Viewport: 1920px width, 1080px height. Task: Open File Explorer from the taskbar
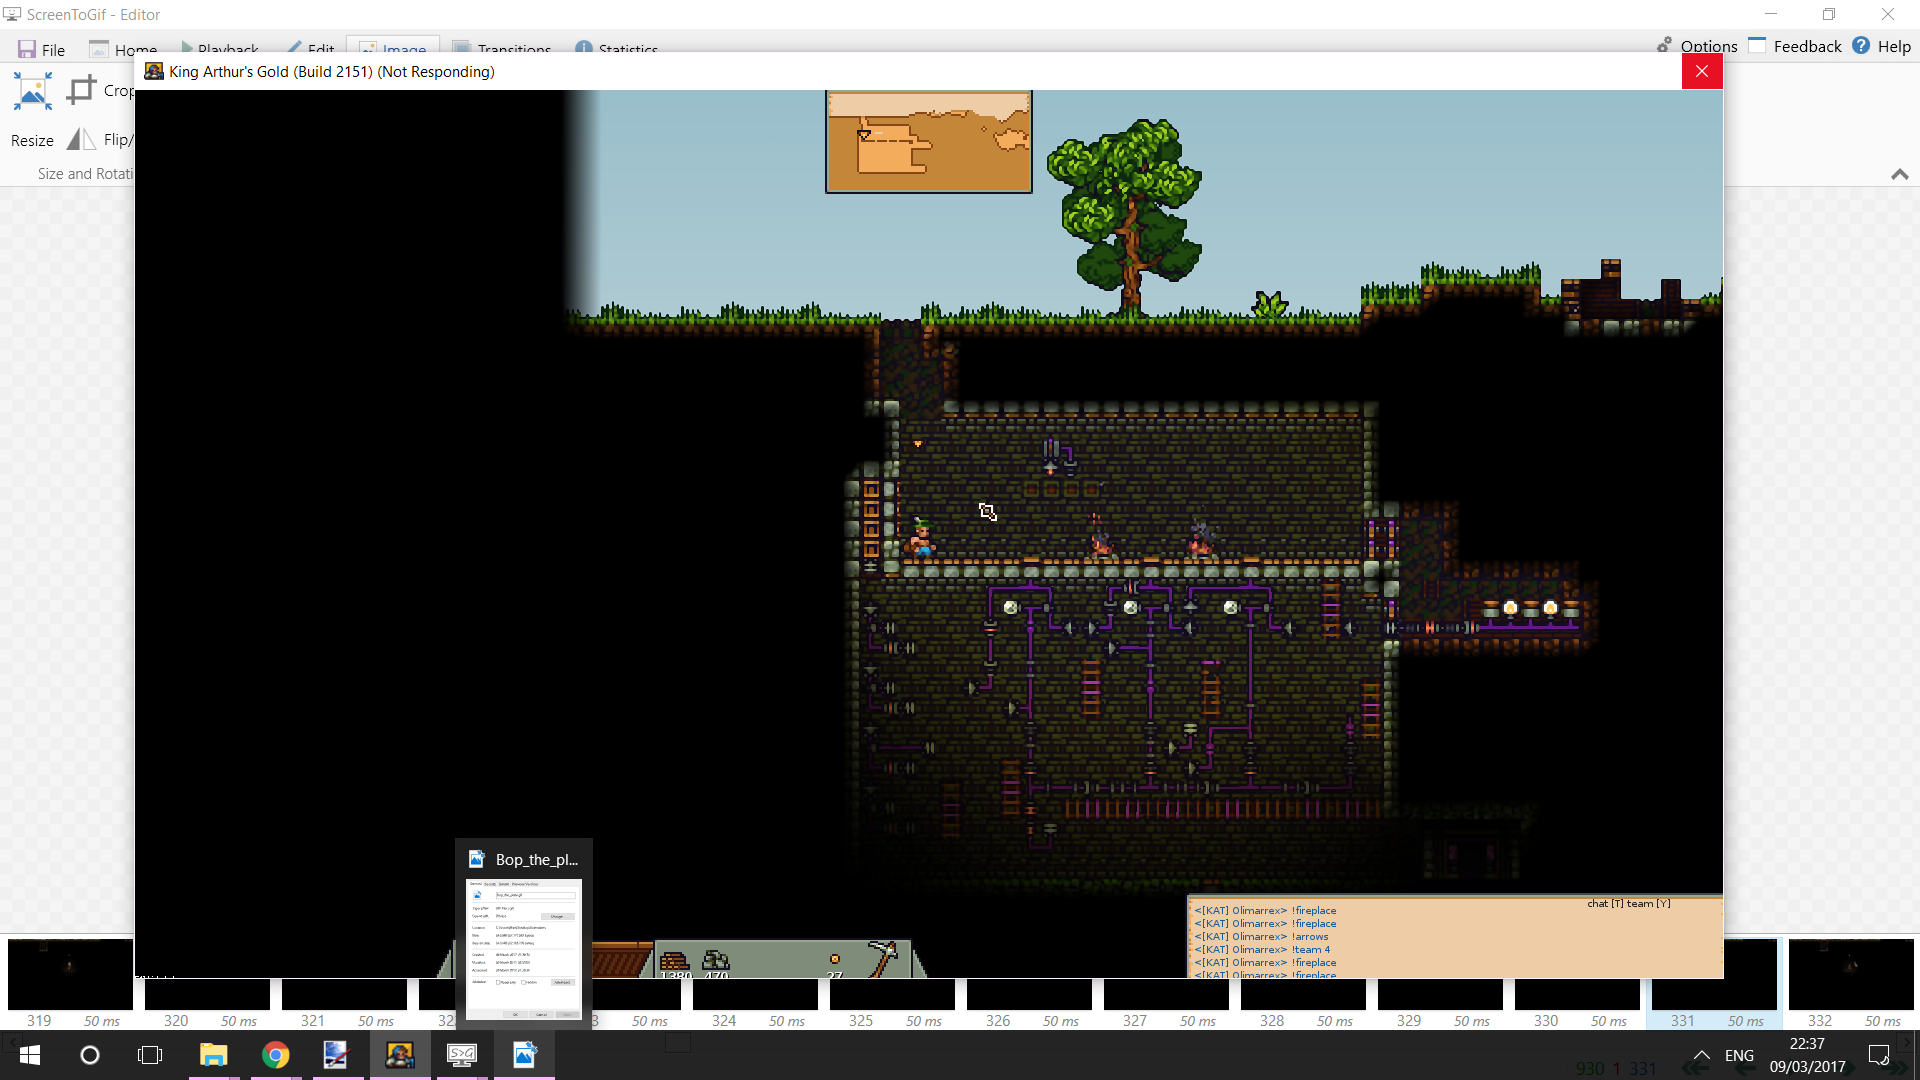(x=213, y=1055)
